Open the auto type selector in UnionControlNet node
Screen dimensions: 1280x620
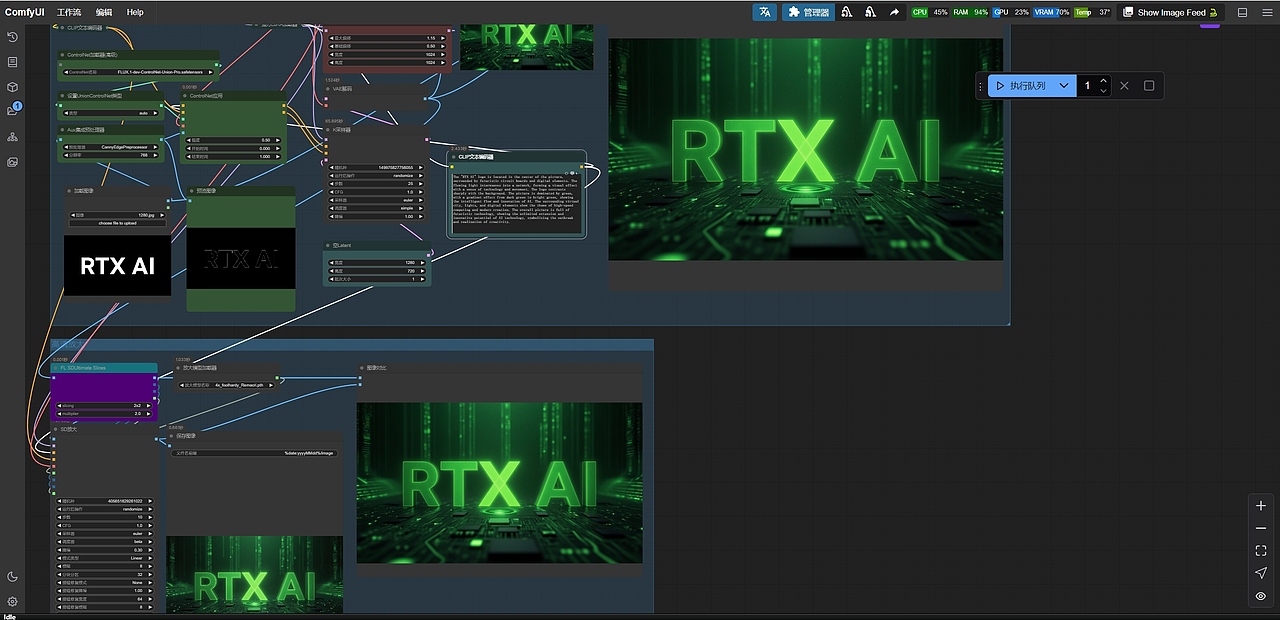[x=110, y=113]
